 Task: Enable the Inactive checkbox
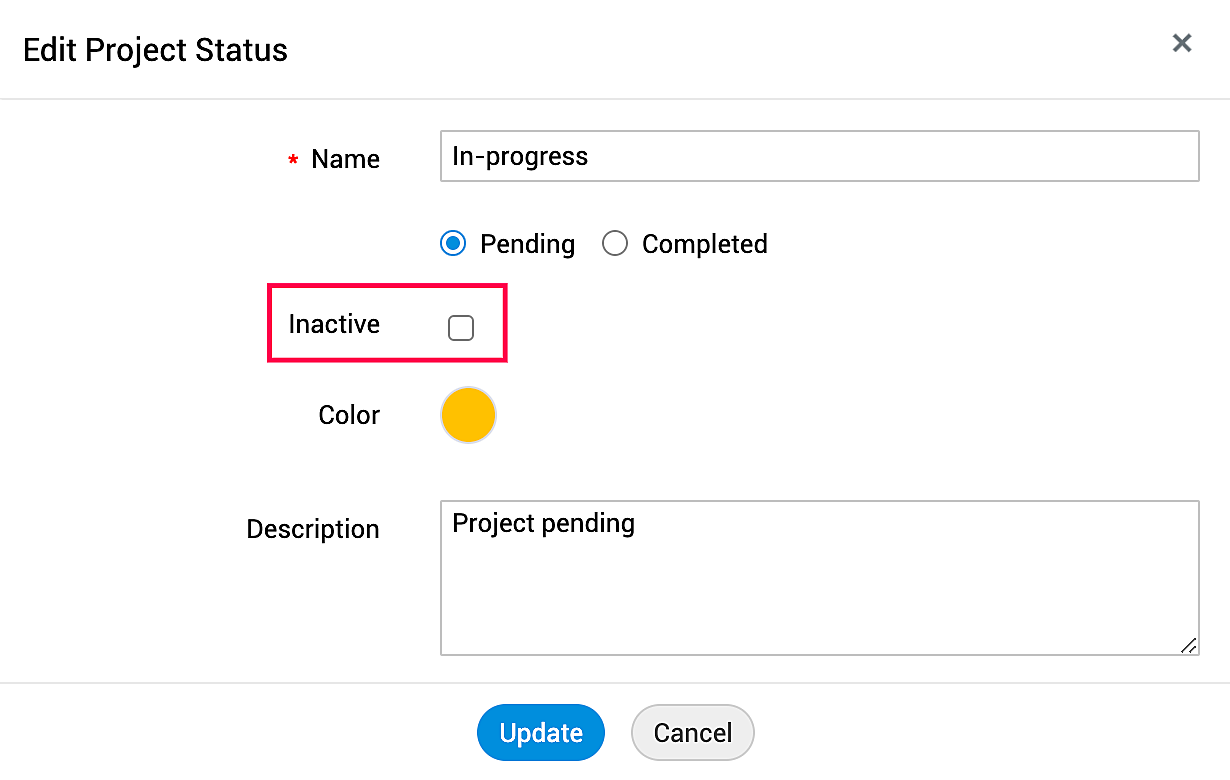click(461, 328)
